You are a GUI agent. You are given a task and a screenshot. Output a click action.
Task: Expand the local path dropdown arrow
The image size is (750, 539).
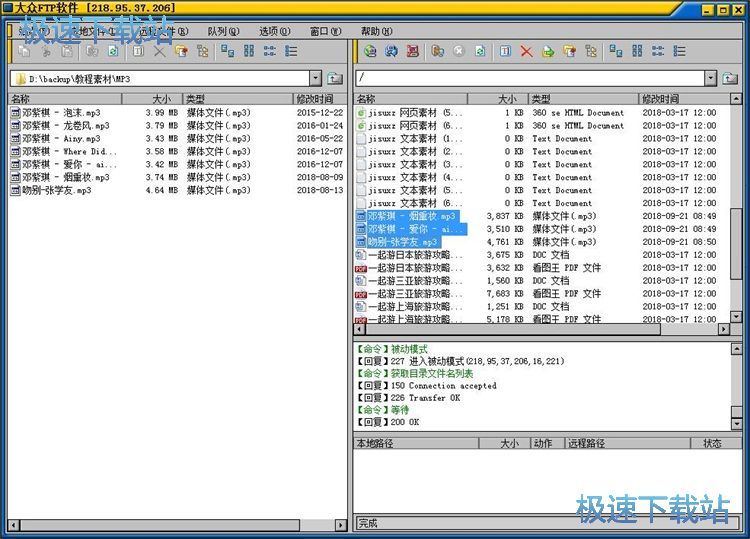[315, 78]
